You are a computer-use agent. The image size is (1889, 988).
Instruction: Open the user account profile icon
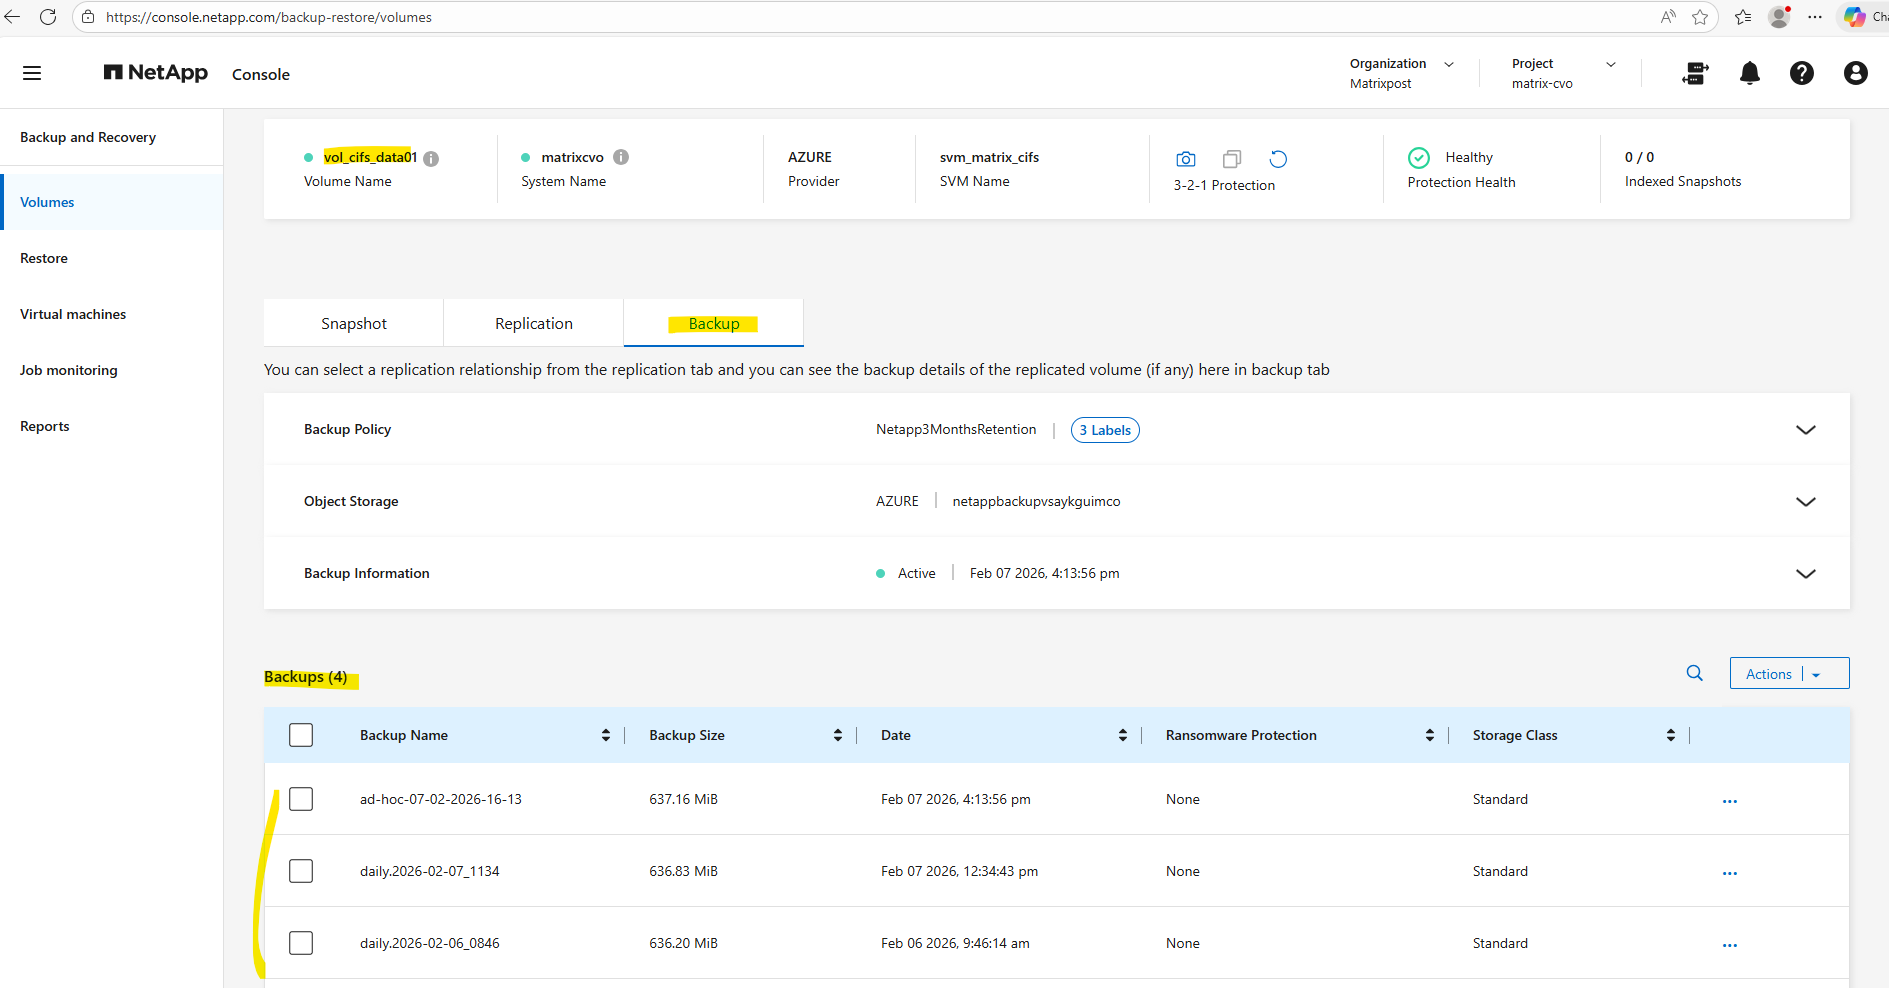1855,73
